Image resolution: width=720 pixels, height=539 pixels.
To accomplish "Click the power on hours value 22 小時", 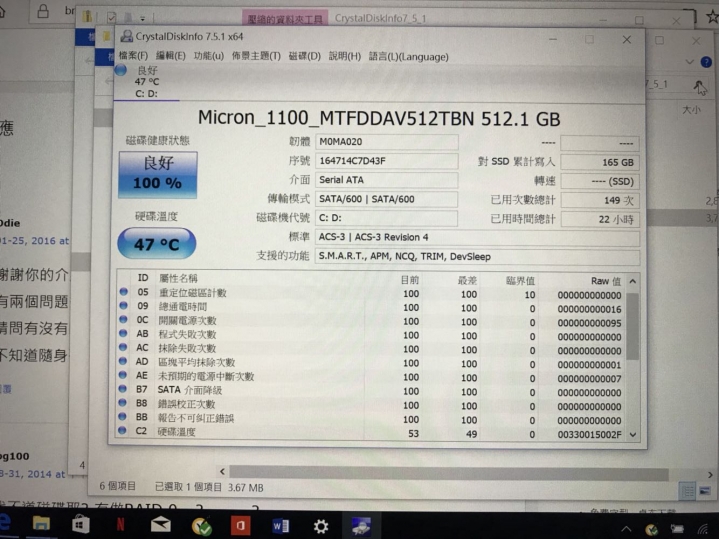I will pos(600,219).
